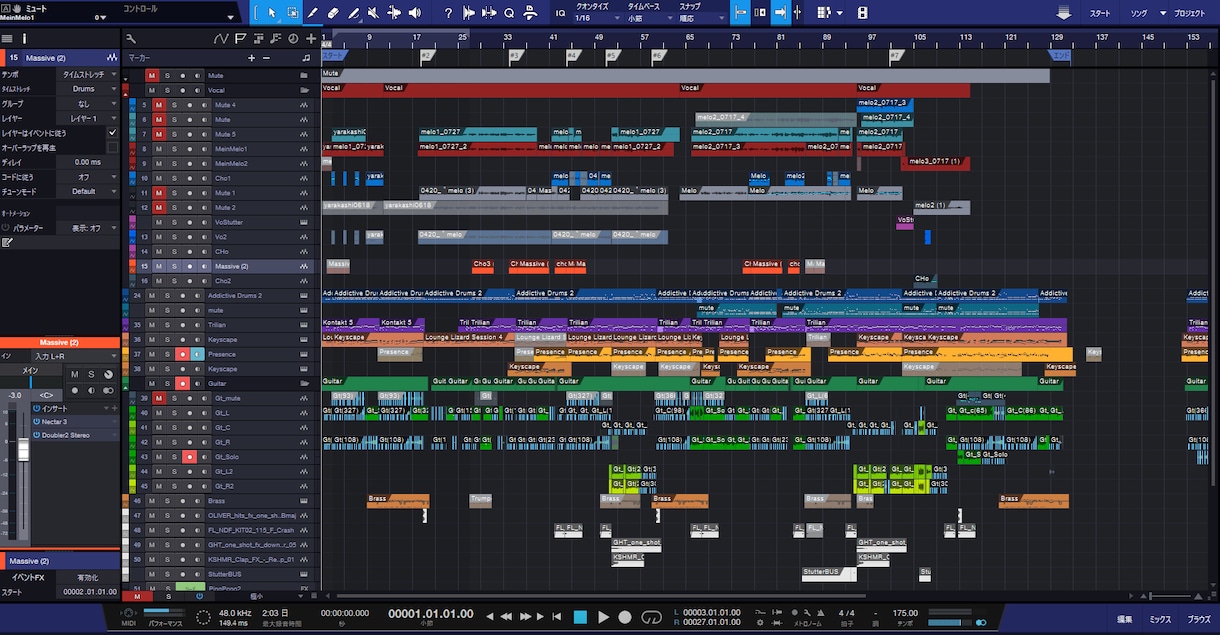Open the Edit view button
This screenshot has width=1220, height=635.
tap(1125, 620)
